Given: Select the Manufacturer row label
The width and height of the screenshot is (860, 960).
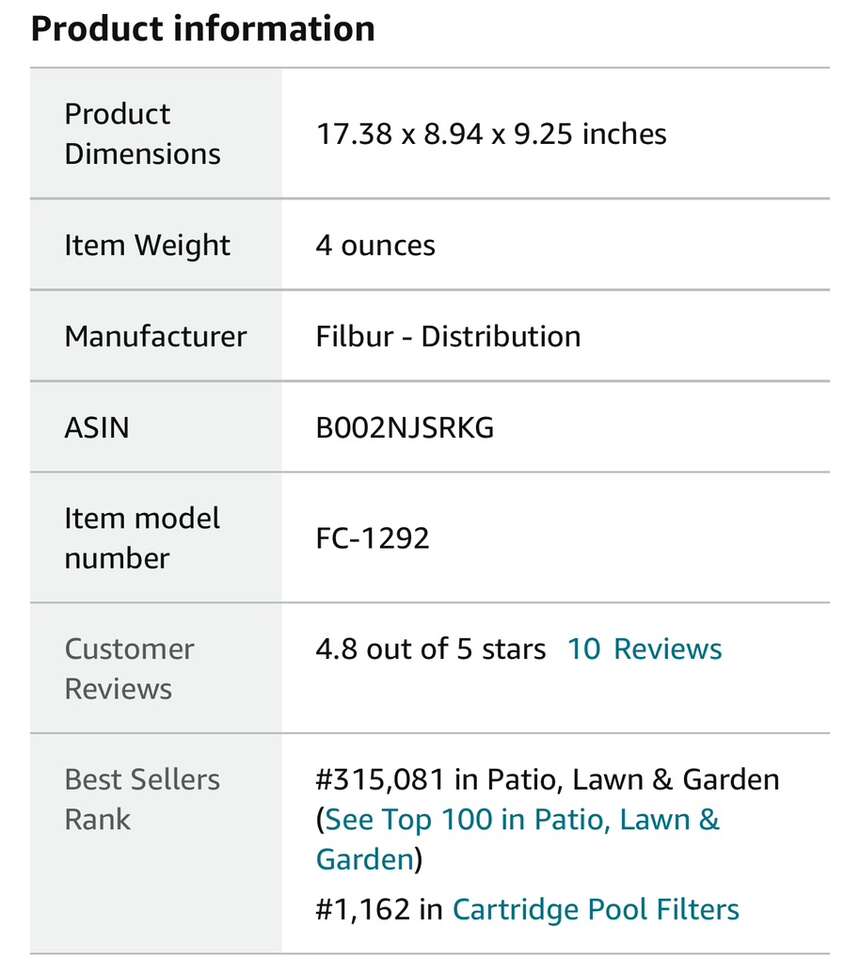Looking at the screenshot, I should [x=155, y=336].
